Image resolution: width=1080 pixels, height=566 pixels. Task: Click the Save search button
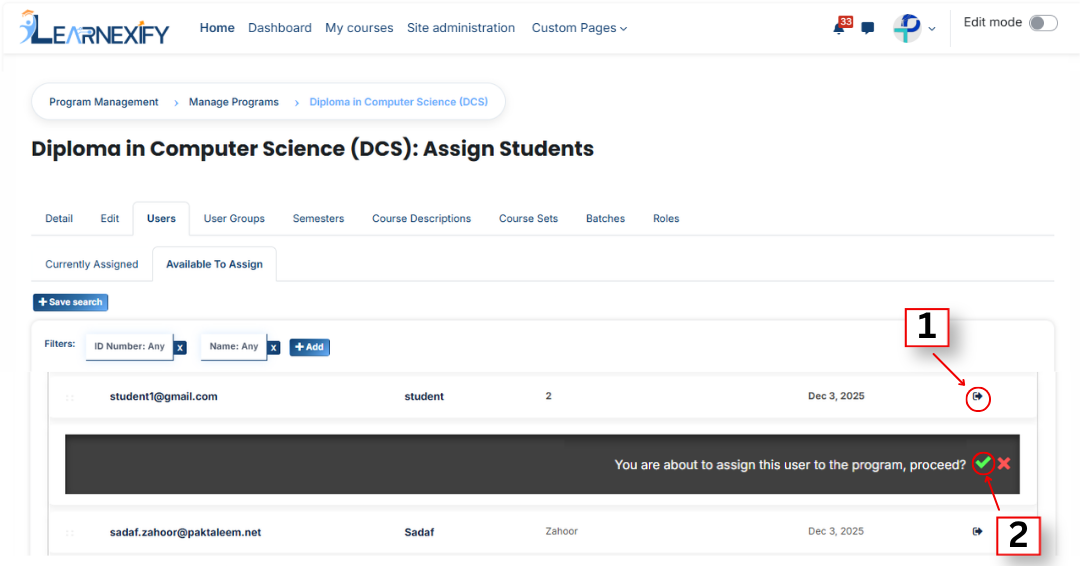pos(70,302)
